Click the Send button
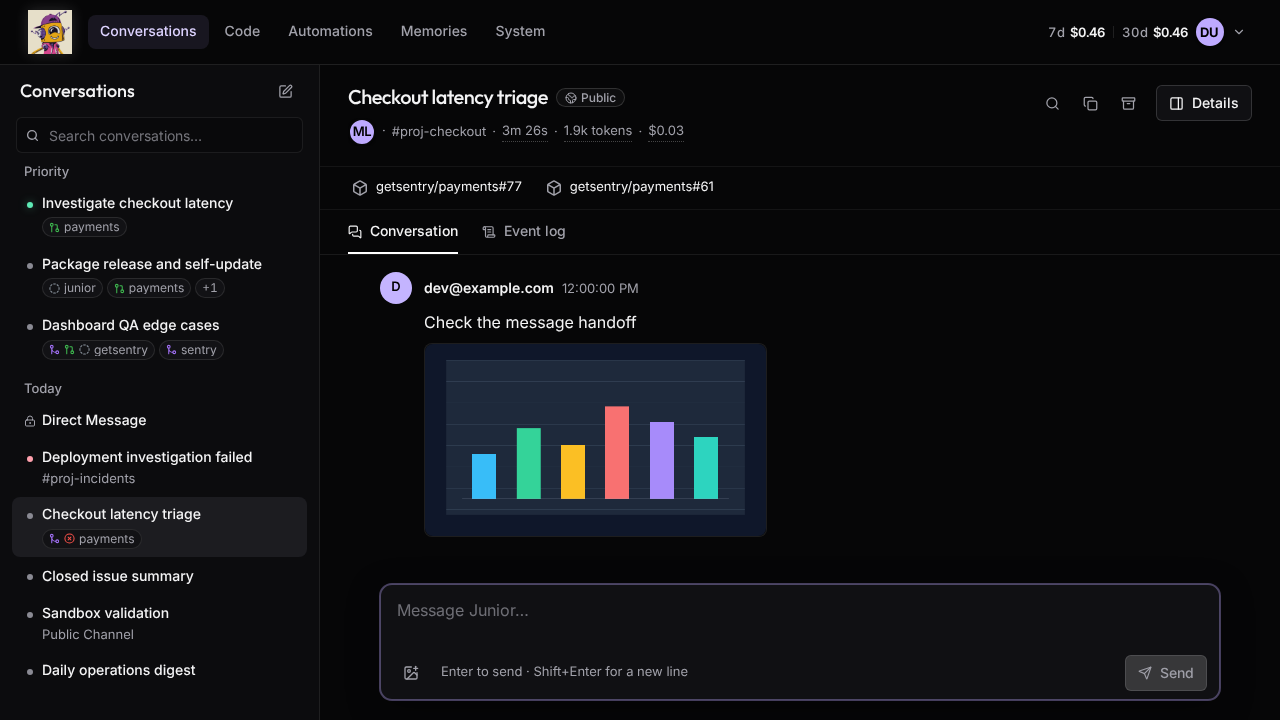Image resolution: width=1280 pixels, height=720 pixels. click(x=1166, y=673)
